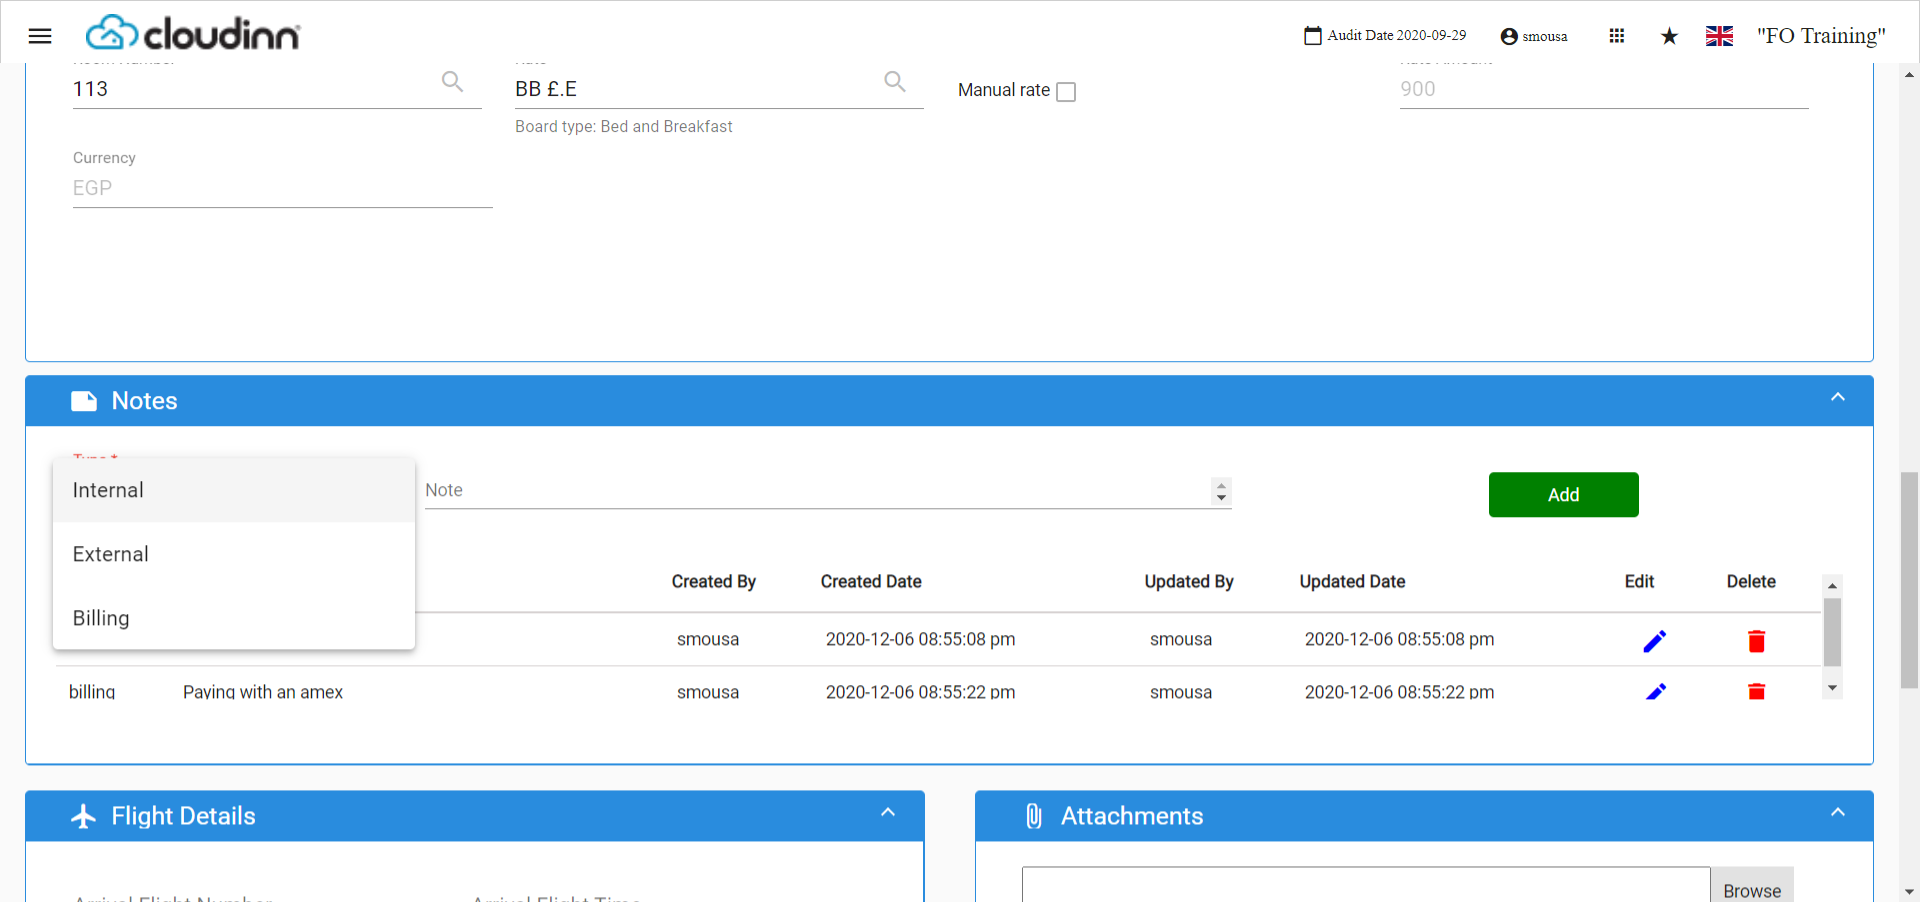Click the Currency field showing EGP

[x=283, y=188]
